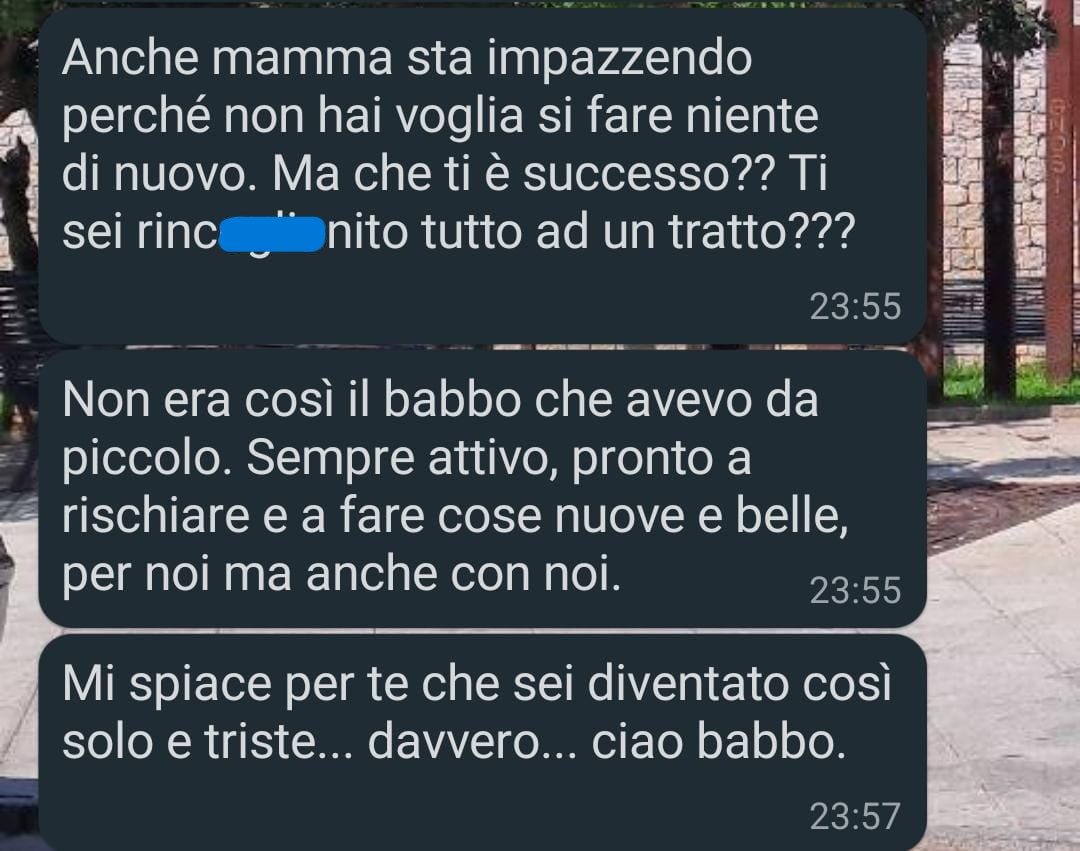The width and height of the screenshot is (1080, 851).
Task: Tap the "Mi spiace per te" message bubble
Action: pos(482,742)
